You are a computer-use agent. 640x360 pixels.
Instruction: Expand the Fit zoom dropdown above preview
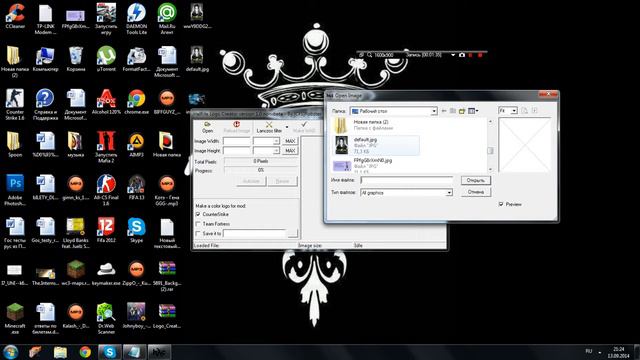click(x=514, y=111)
